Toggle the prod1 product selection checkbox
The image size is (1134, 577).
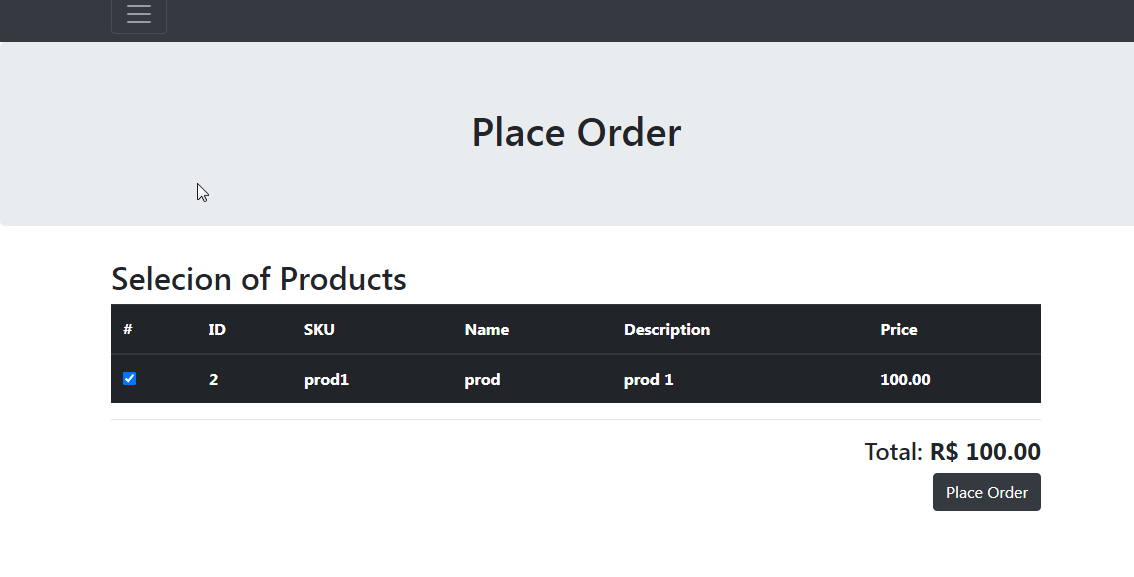tap(129, 379)
